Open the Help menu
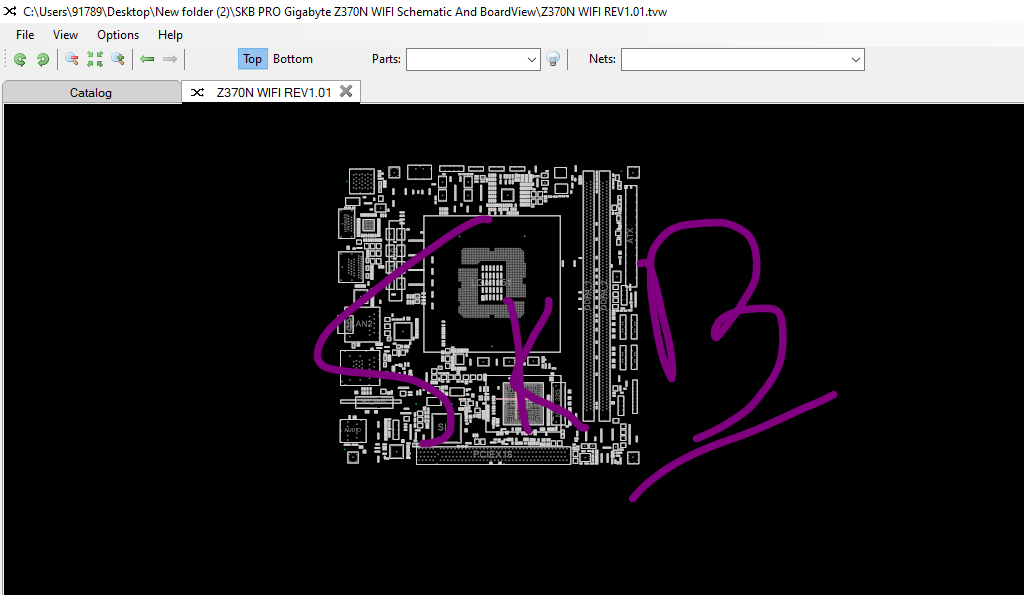This screenshot has height=595, width=1024. pos(170,35)
